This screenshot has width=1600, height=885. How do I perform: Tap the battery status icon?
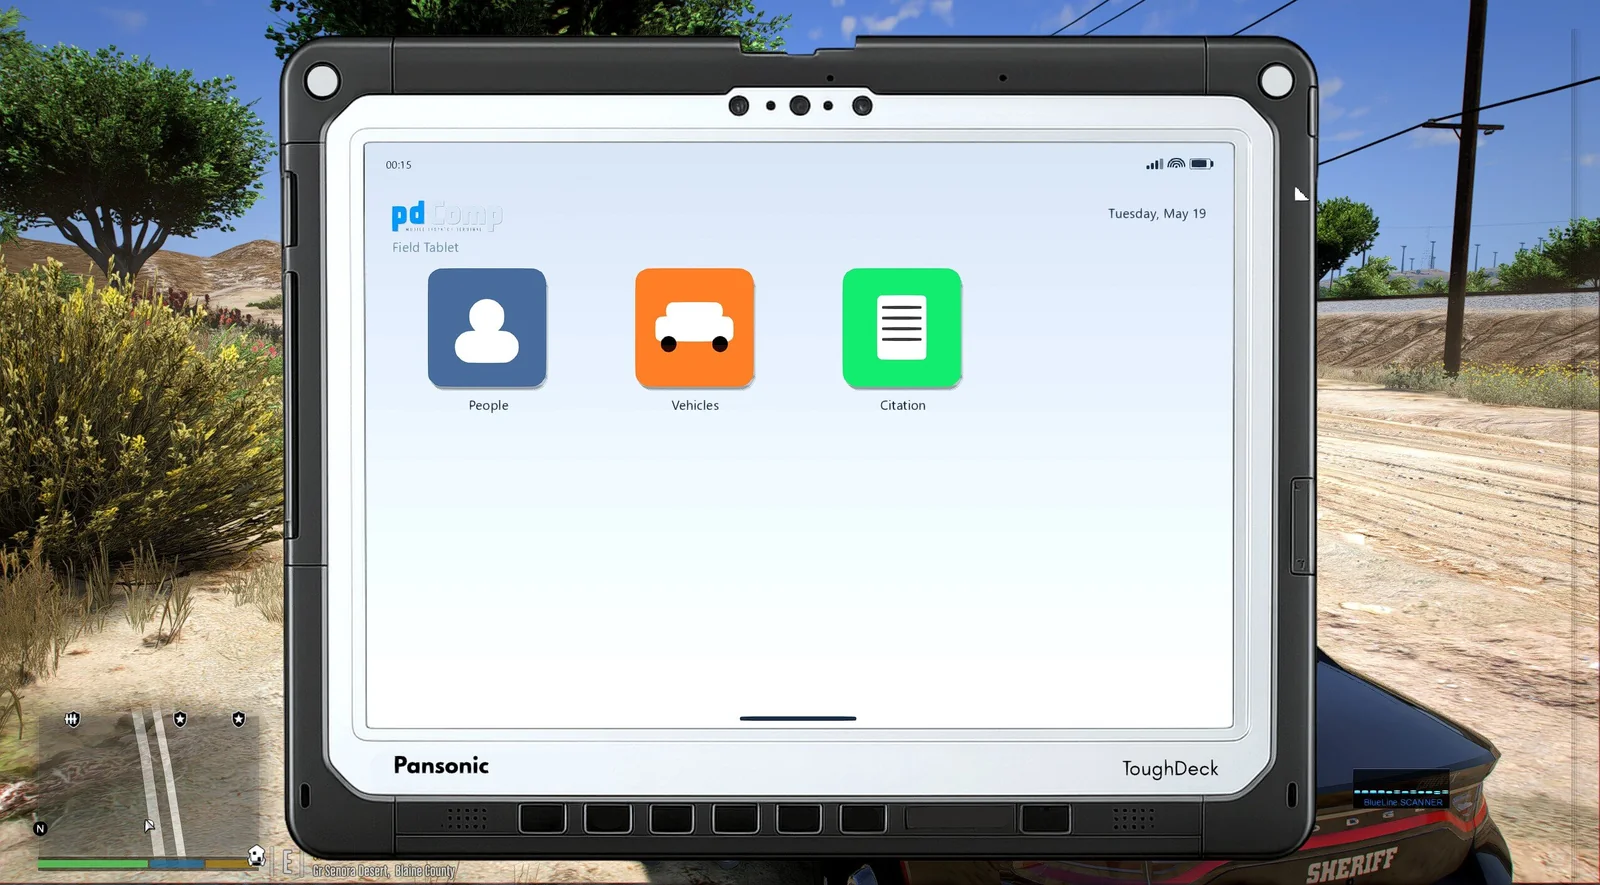(x=1201, y=164)
